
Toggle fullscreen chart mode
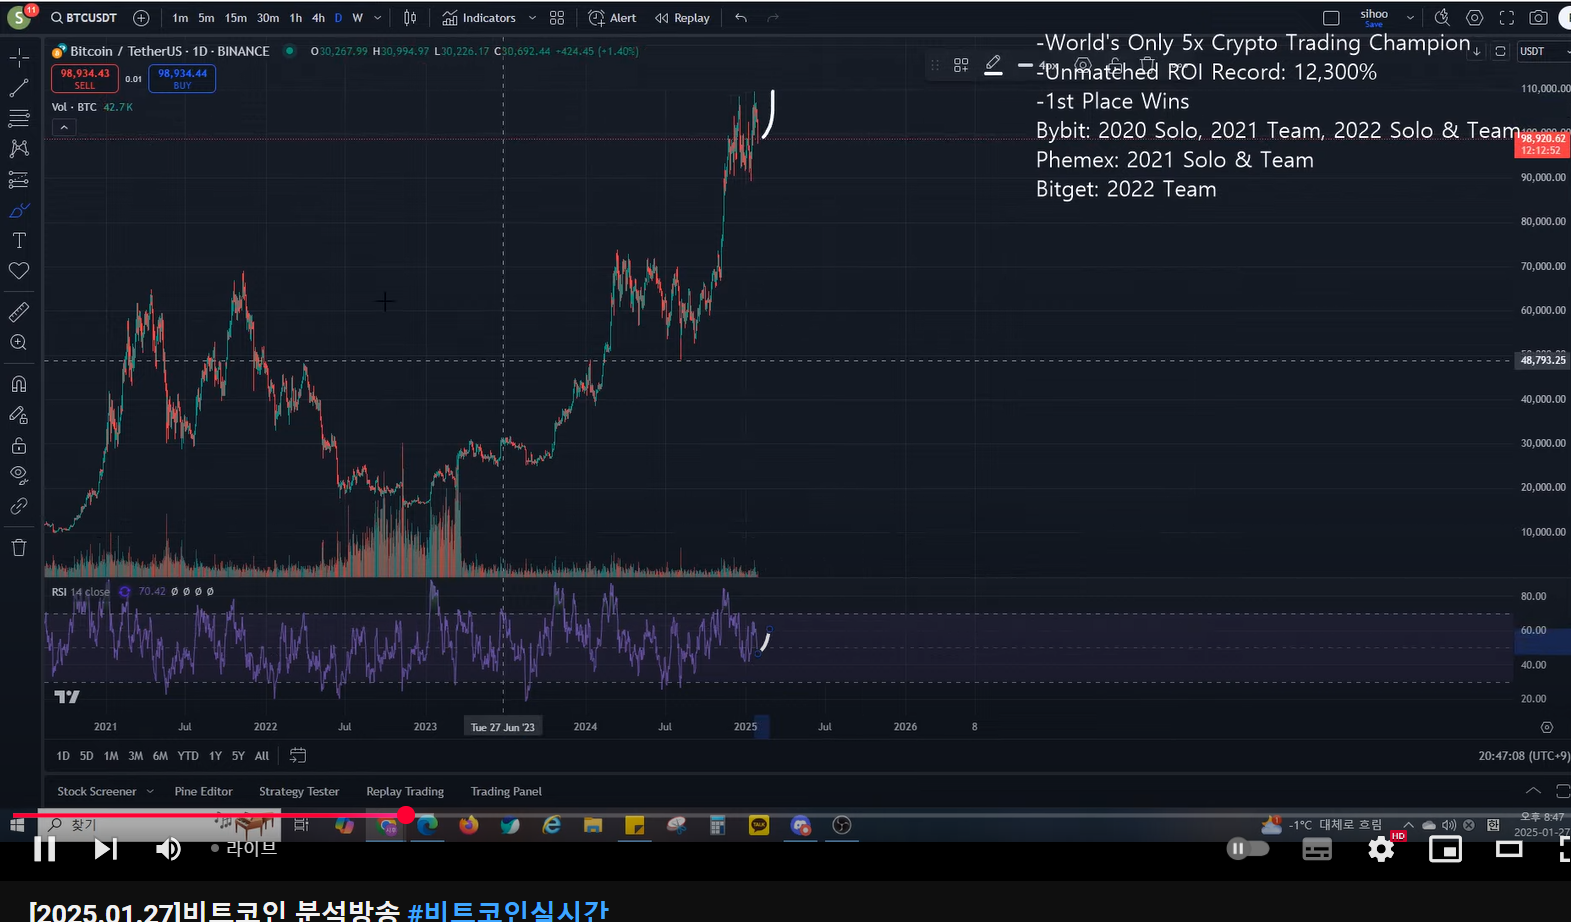point(1506,18)
